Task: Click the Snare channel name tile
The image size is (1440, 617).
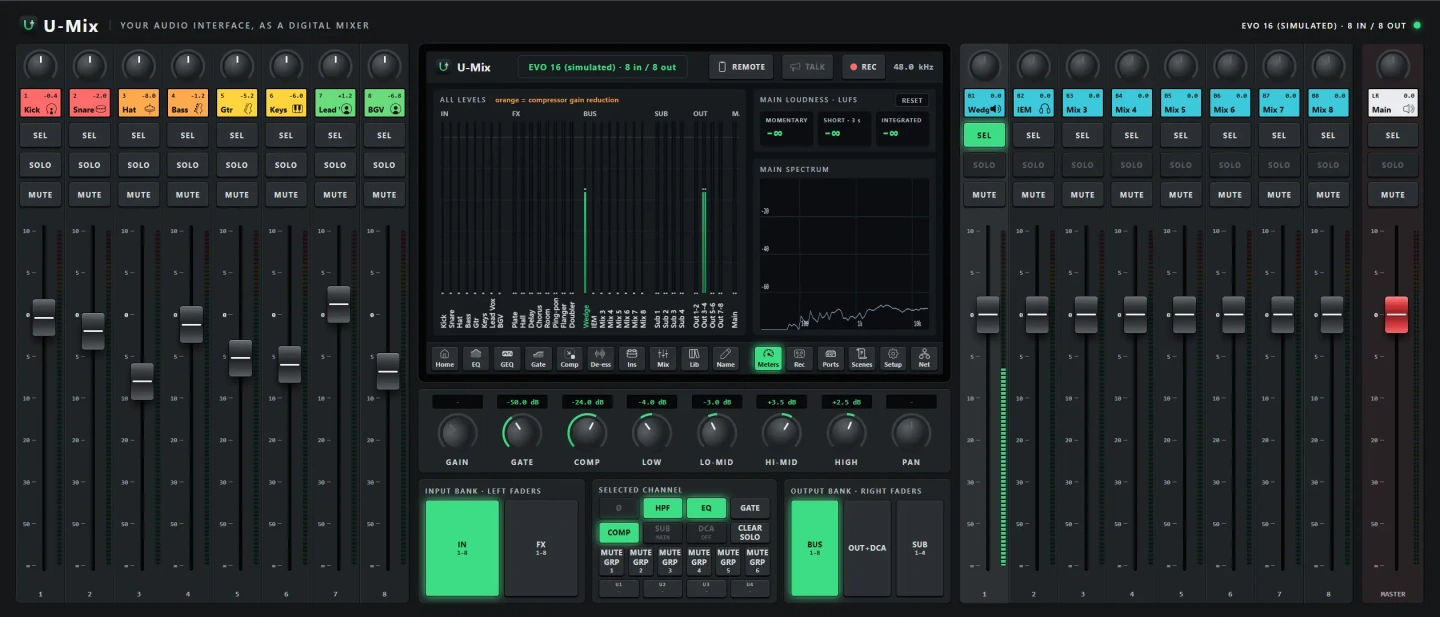Action: tap(89, 103)
